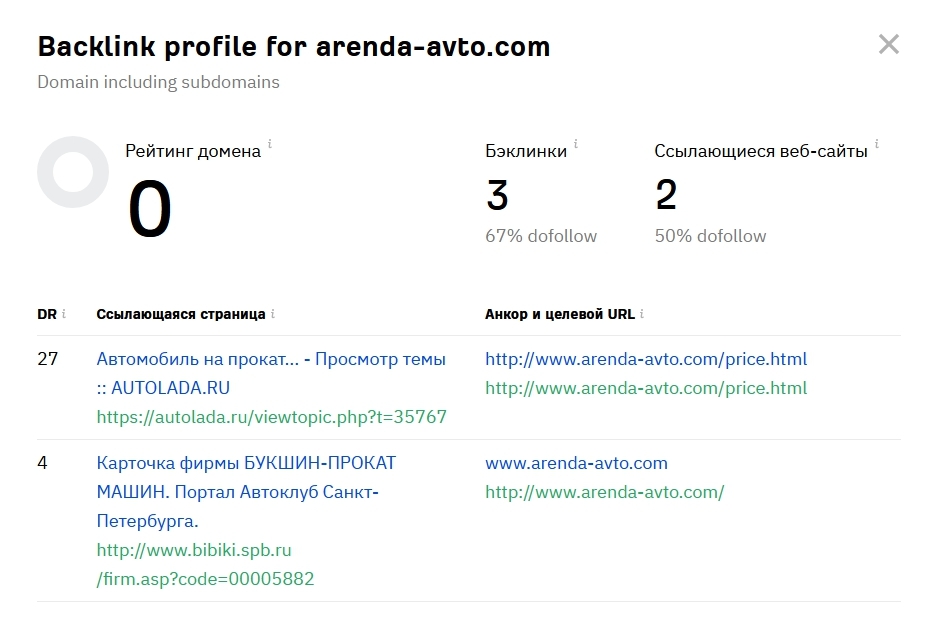Open info icon beside Ссылающиеся веб-сайты
This screenshot has width=929, height=625.
[877, 143]
